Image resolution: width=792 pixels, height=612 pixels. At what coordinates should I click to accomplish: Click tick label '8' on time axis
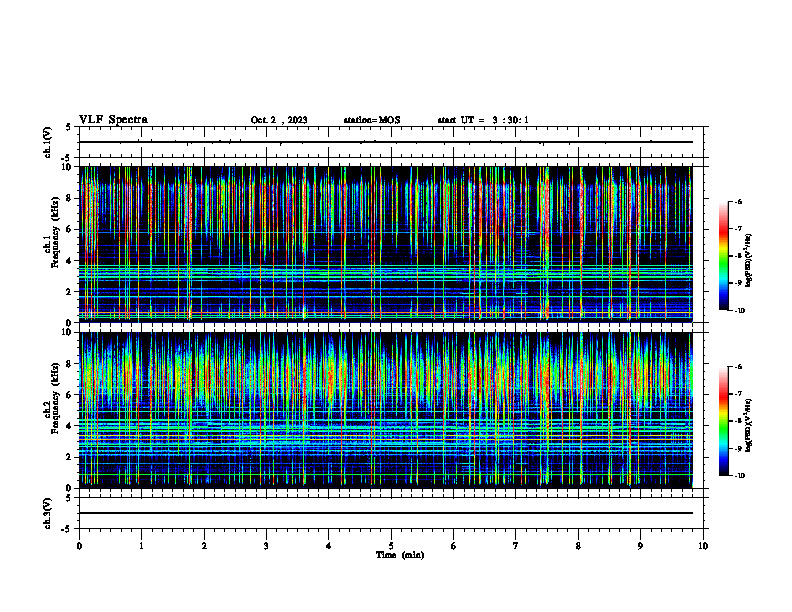coord(578,546)
